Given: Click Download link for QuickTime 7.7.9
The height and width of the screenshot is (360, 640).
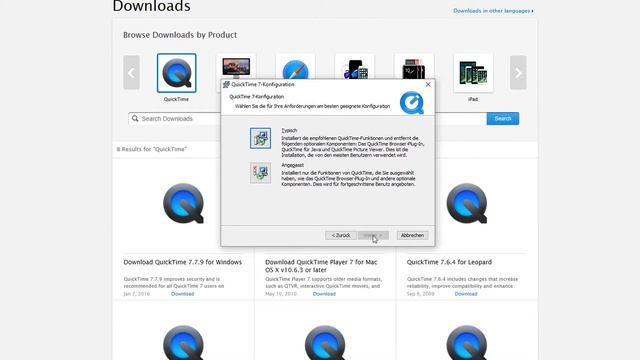Looking at the screenshot, I should coord(182,294).
